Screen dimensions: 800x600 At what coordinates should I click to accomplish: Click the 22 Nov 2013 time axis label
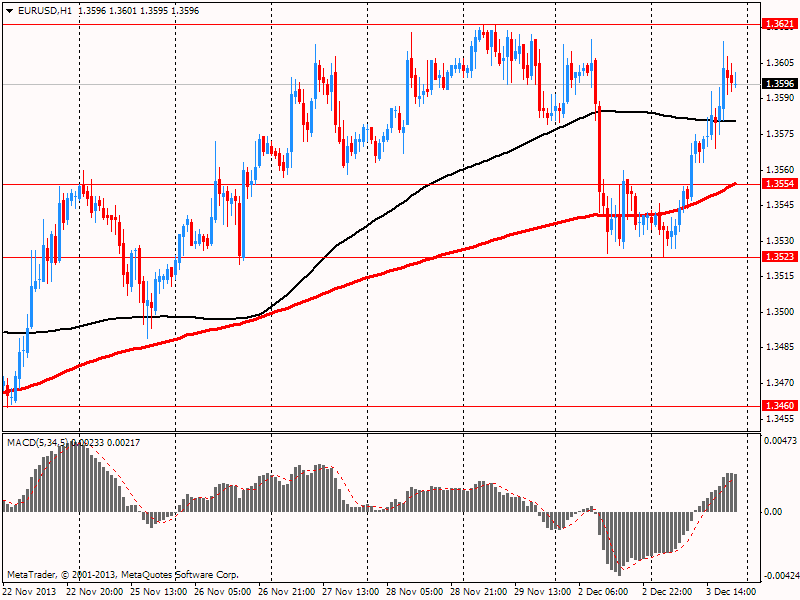coord(29,591)
